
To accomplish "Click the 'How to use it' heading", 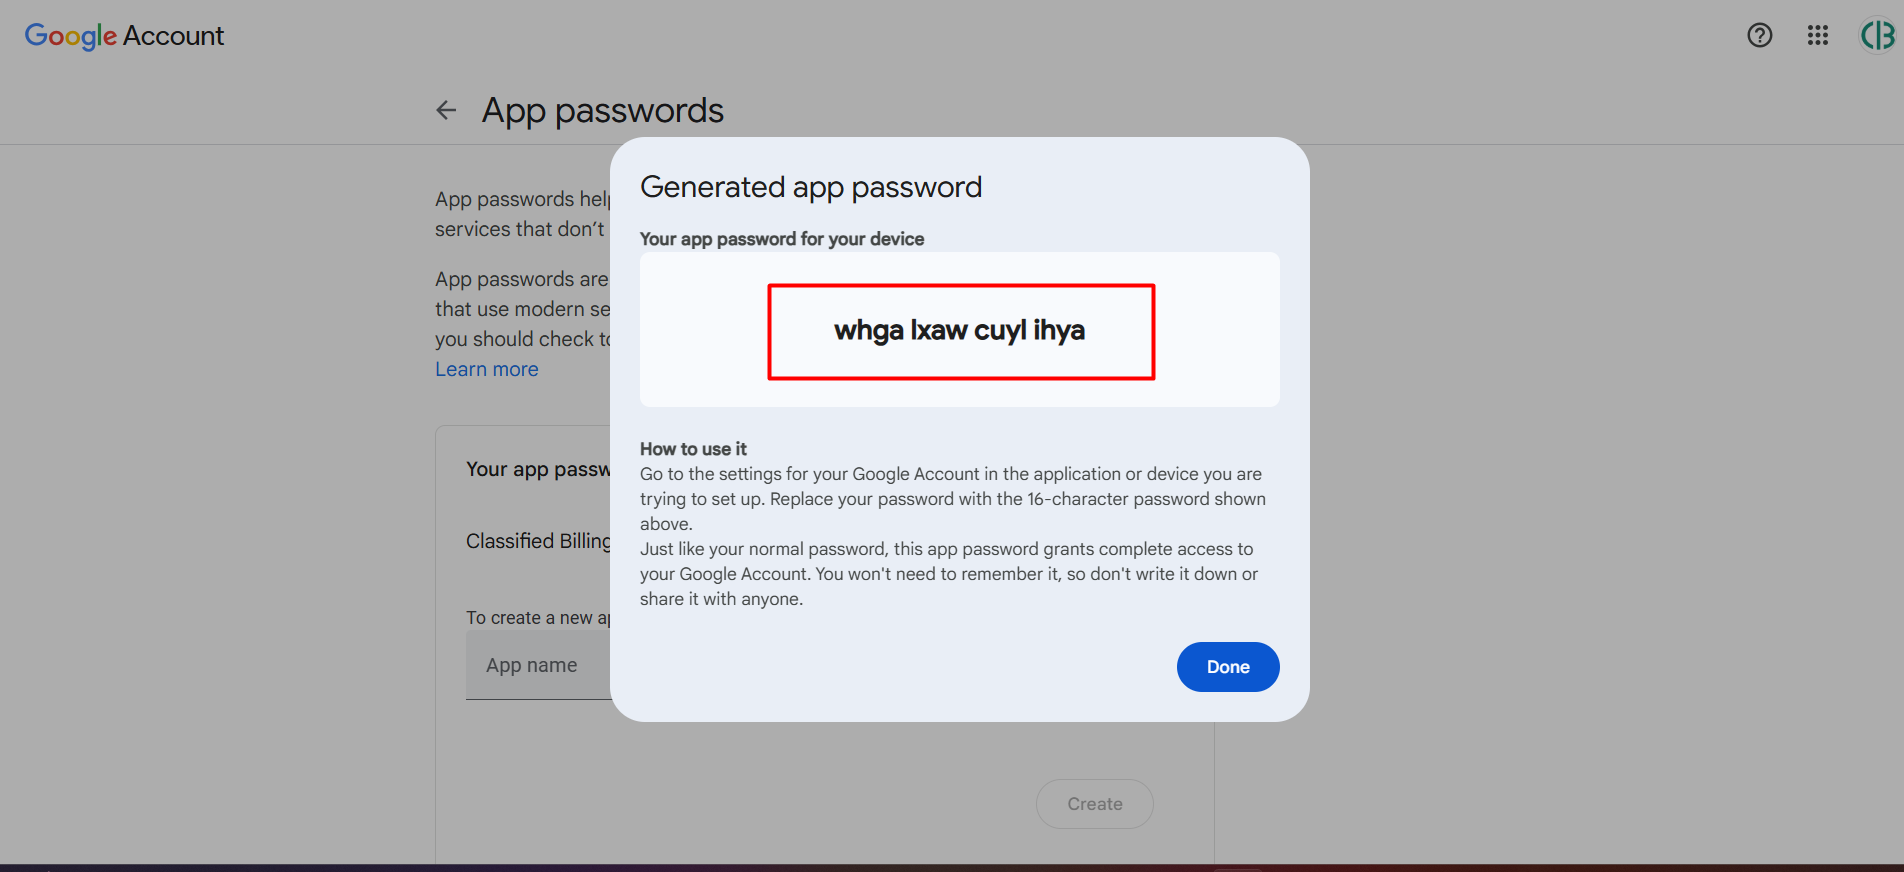I will 693,449.
